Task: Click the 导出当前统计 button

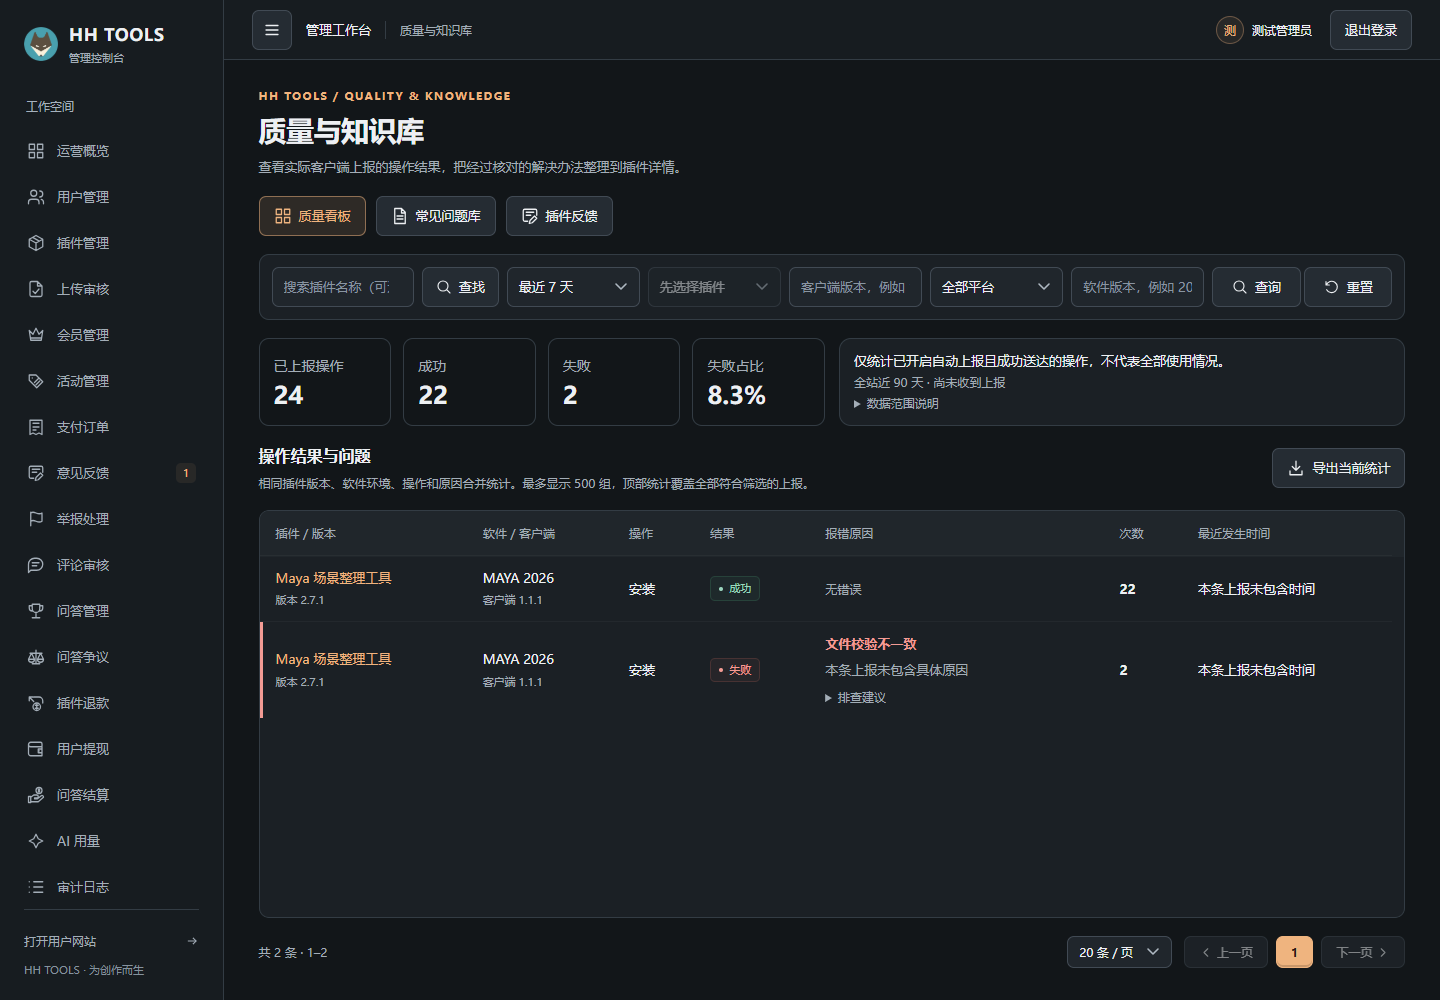Action: [1338, 468]
